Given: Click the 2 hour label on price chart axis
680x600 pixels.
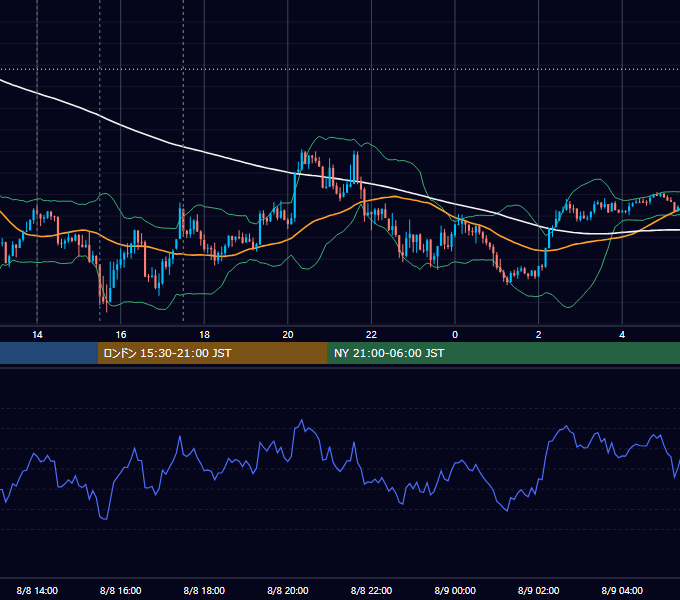Looking at the screenshot, I should [539, 335].
